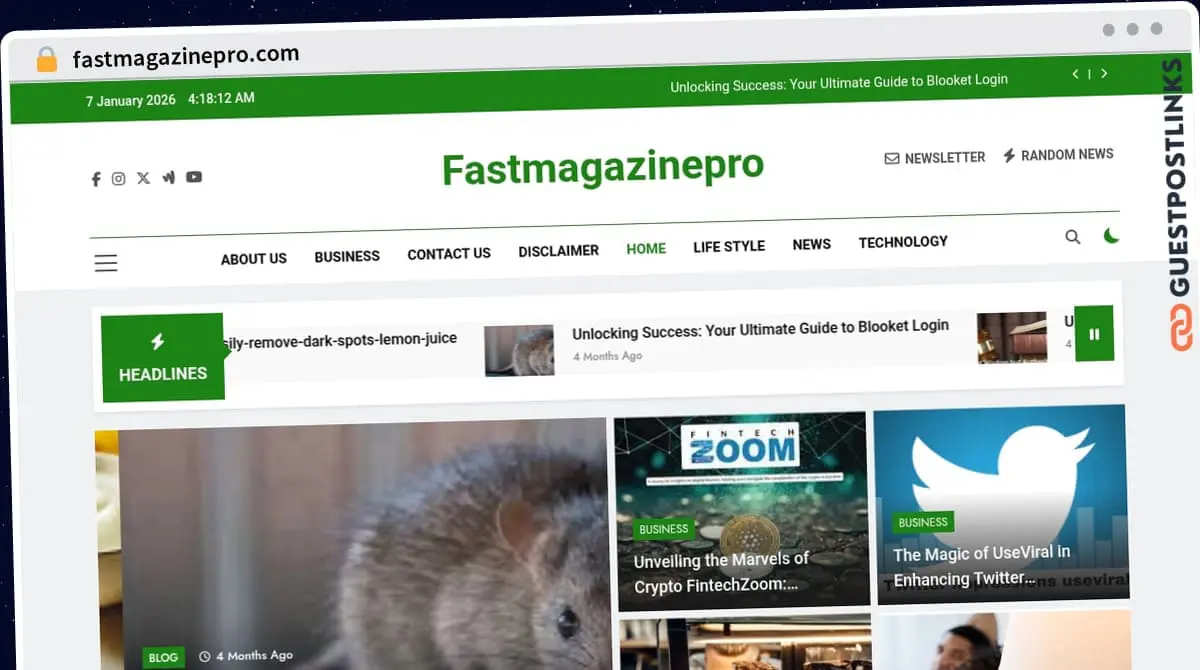1200x670 pixels.
Task: Click the FintechZoom card image
Action: (x=741, y=510)
